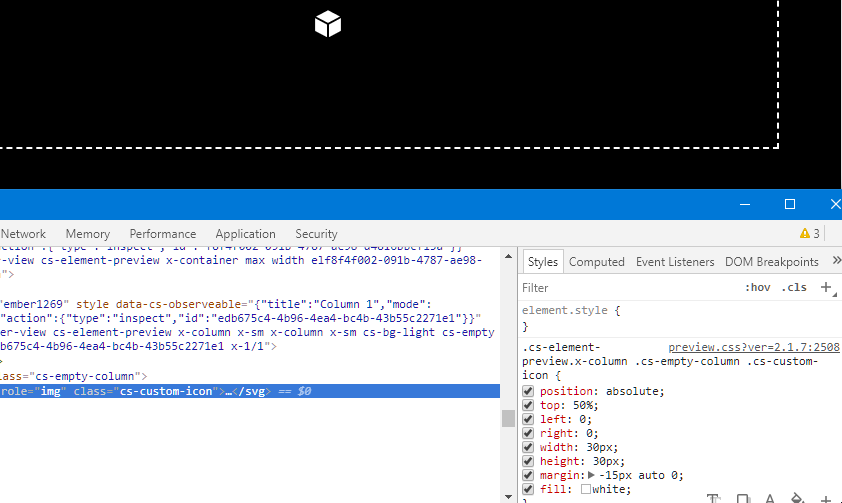Open the text-shadow editor icon
Viewport: 842px width, 503px height.
point(714,498)
